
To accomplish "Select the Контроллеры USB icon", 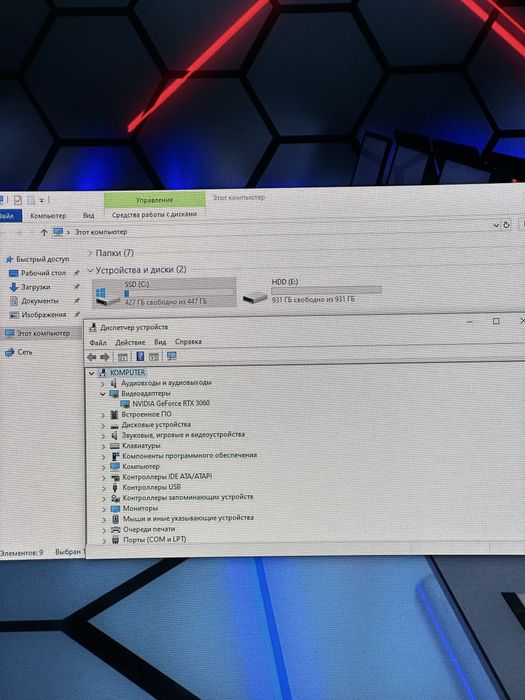I will click(x=115, y=488).
